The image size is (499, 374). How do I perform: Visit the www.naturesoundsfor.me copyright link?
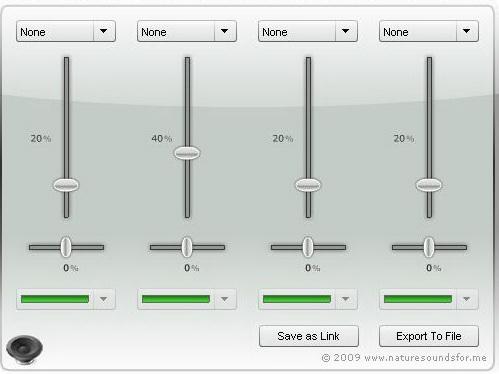(x=425, y=358)
